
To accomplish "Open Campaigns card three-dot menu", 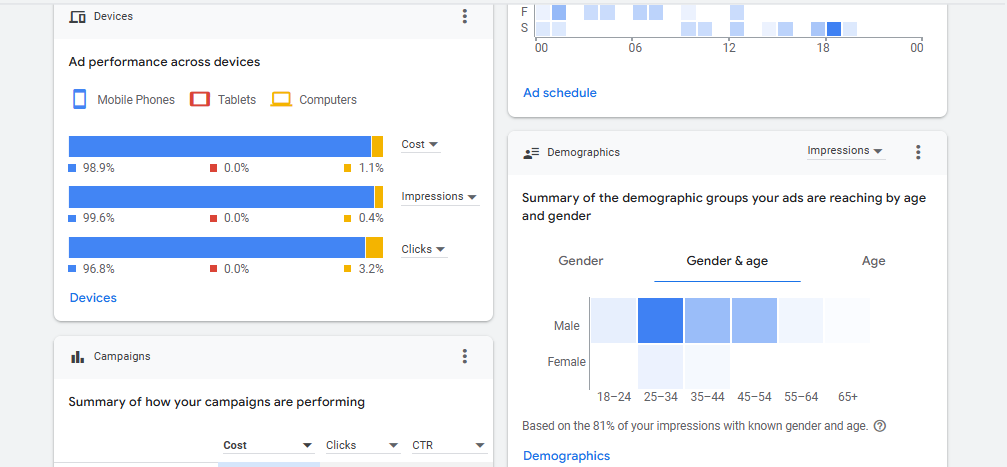I will (464, 356).
